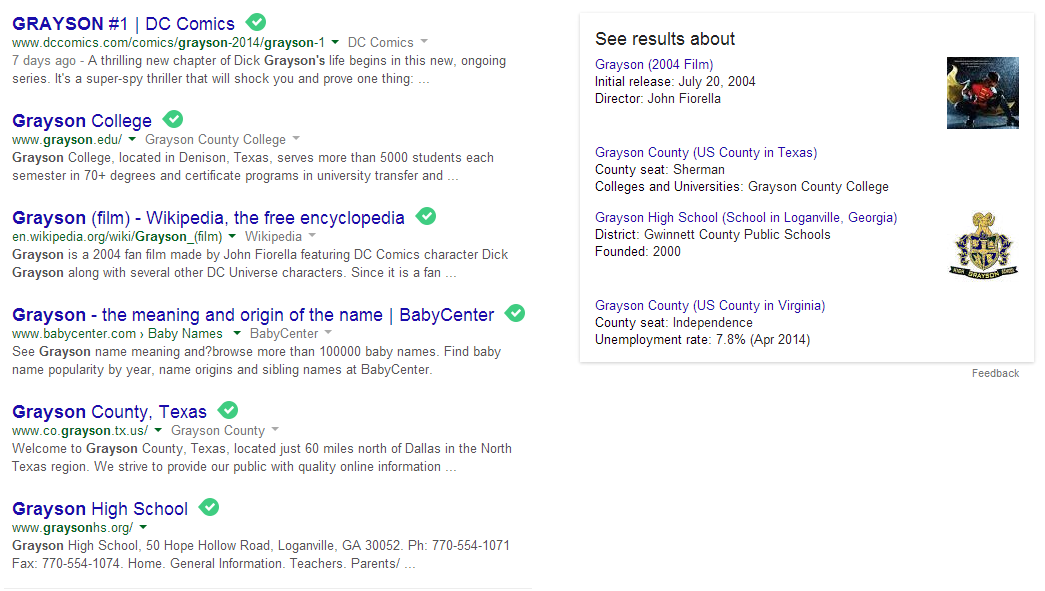Open gray dropdown arrow beside BabyCenter label

(x=328, y=332)
